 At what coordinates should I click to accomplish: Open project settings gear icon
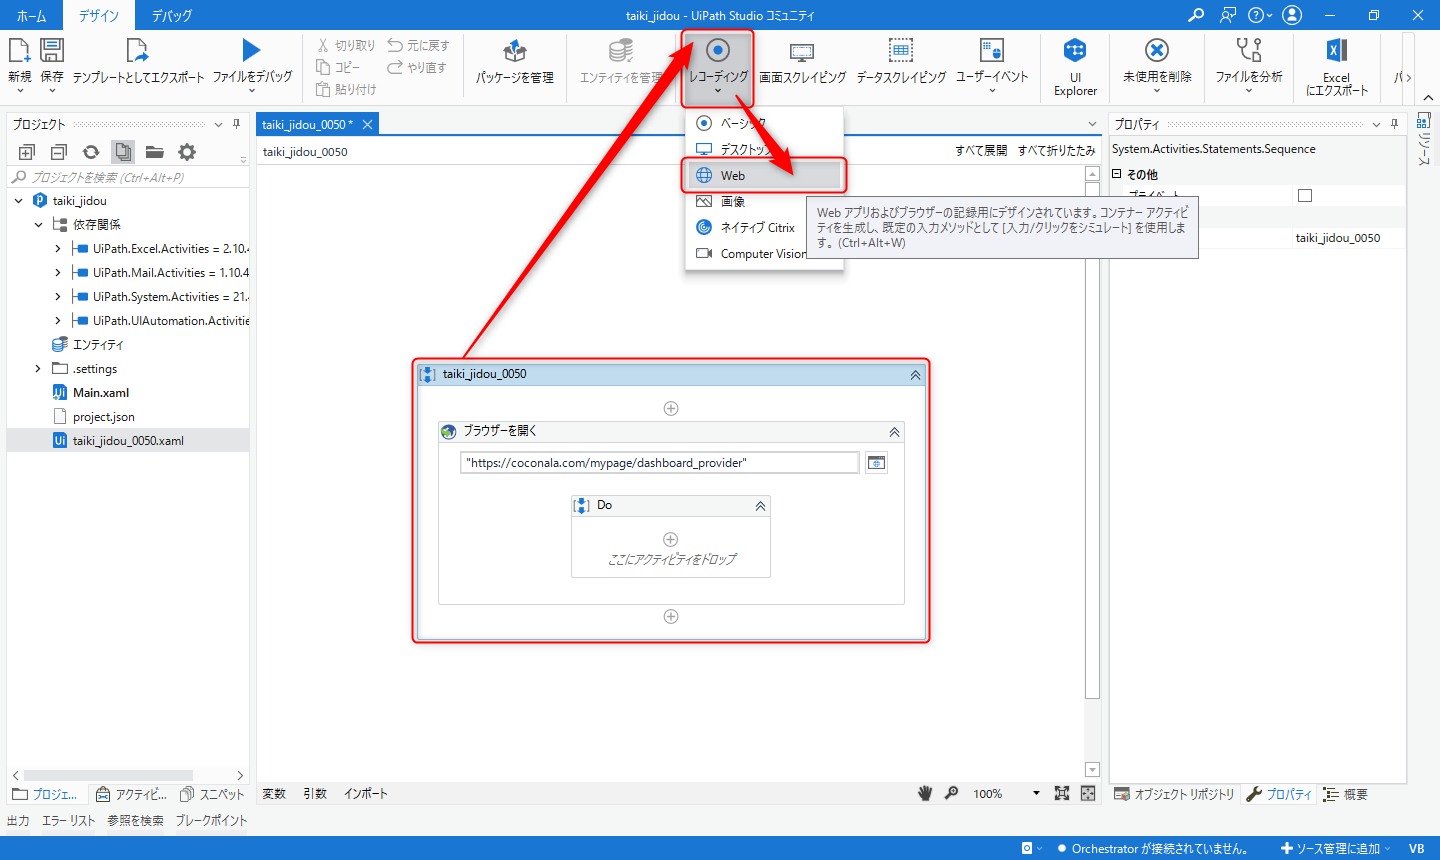(x=187, y=152)
